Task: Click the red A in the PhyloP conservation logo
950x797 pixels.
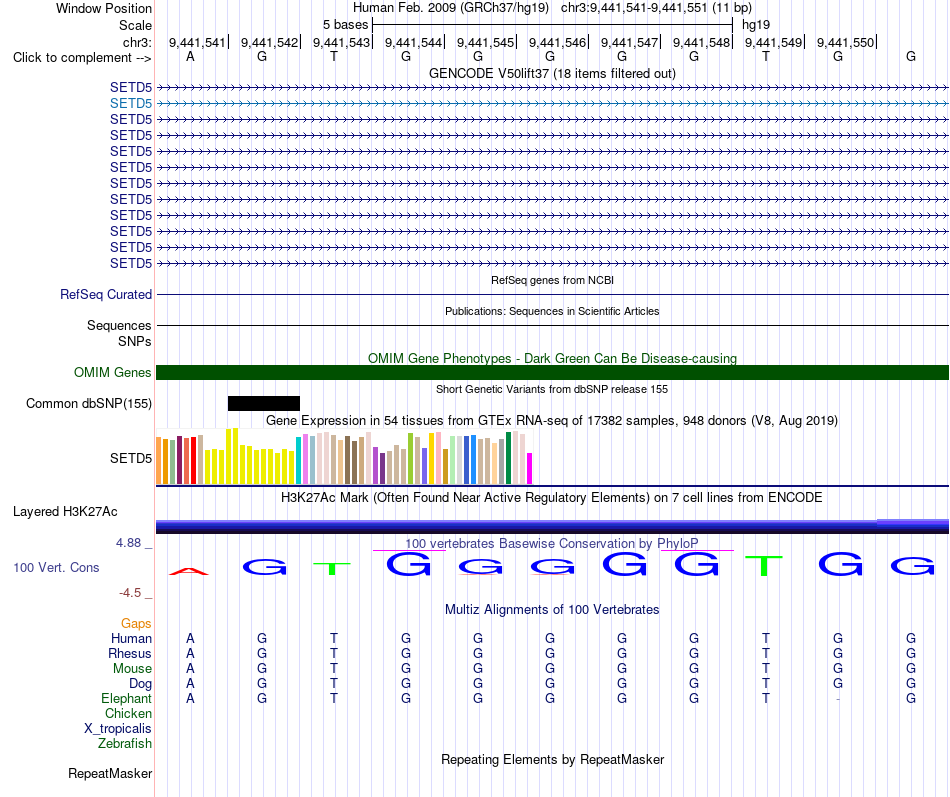Action: (x=189, y=571)
